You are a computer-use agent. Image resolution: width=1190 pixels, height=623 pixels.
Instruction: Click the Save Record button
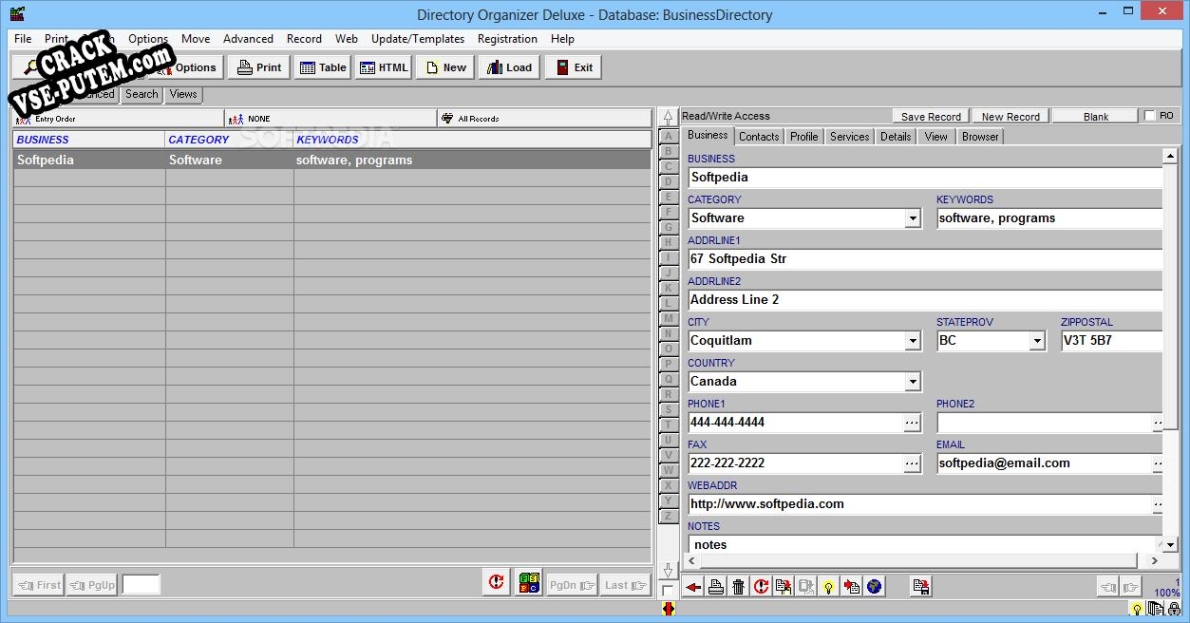(931, 116)
